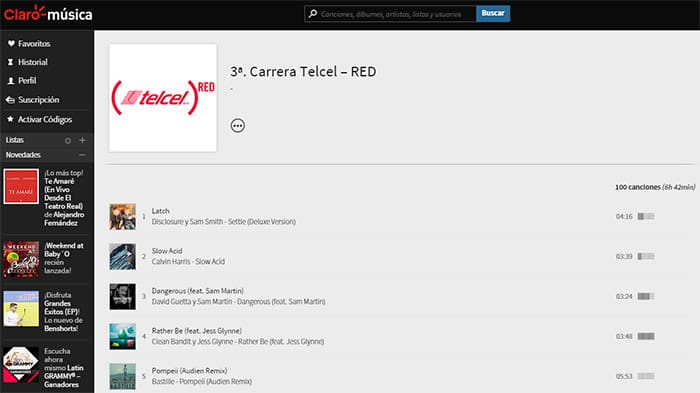
Task: Click the search magnifier icon
Action: click(313, 14)
